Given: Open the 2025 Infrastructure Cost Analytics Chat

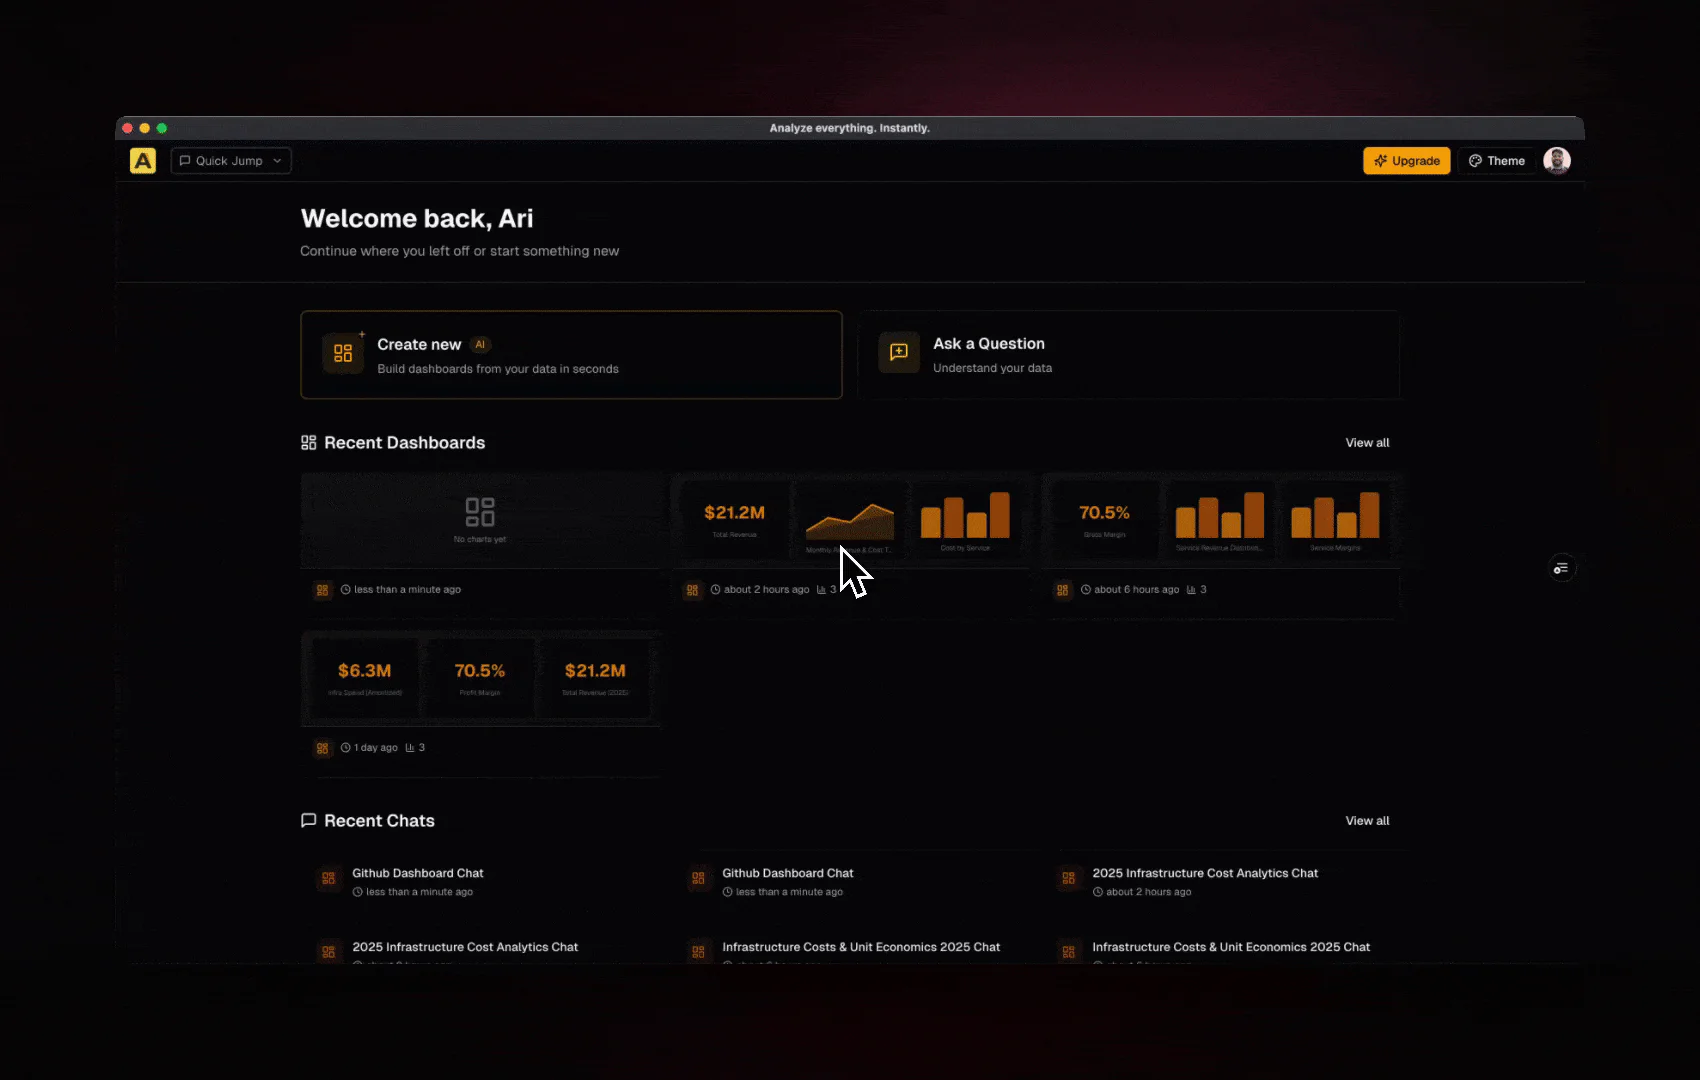Looking at the screenshot, I should 1204,872.
